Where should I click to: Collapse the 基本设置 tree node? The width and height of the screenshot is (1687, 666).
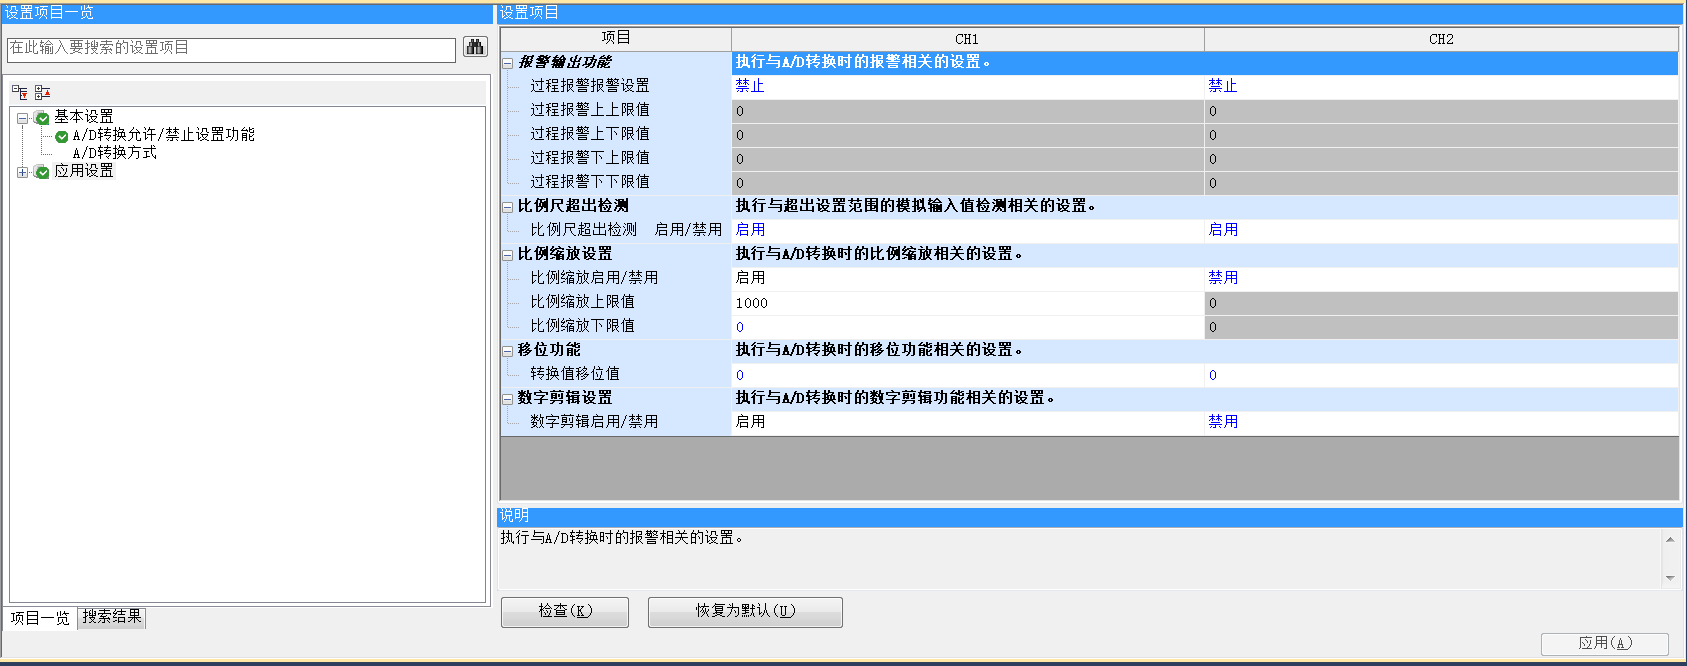point(22,118)
